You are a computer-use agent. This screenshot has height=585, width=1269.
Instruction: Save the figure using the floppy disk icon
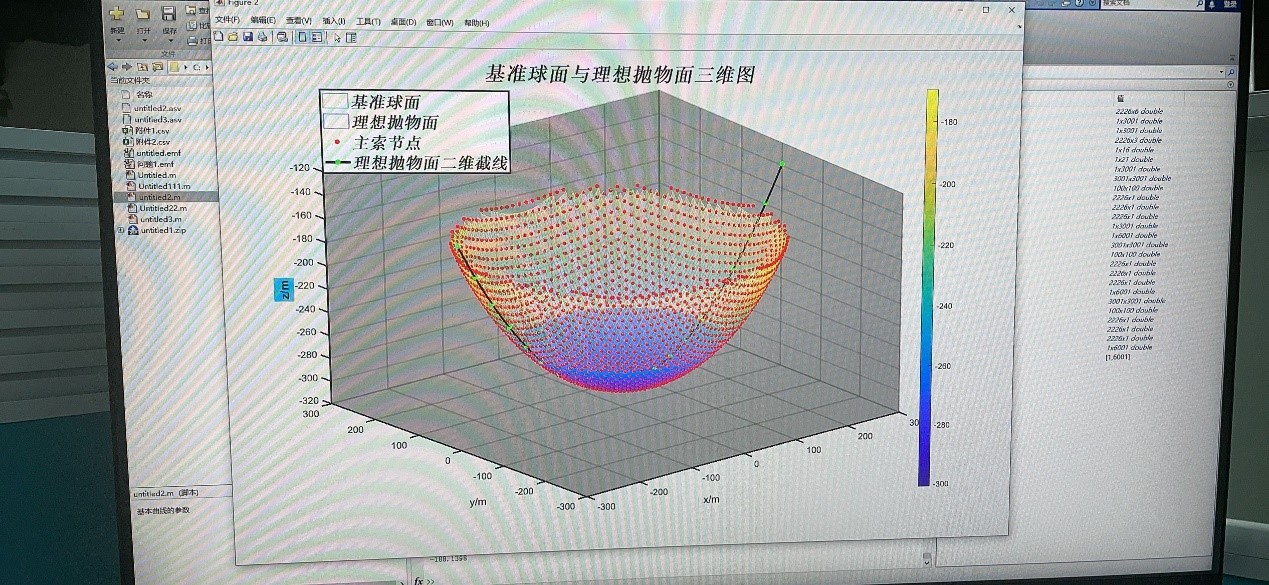pyautogui.click(x=248, y=37)
